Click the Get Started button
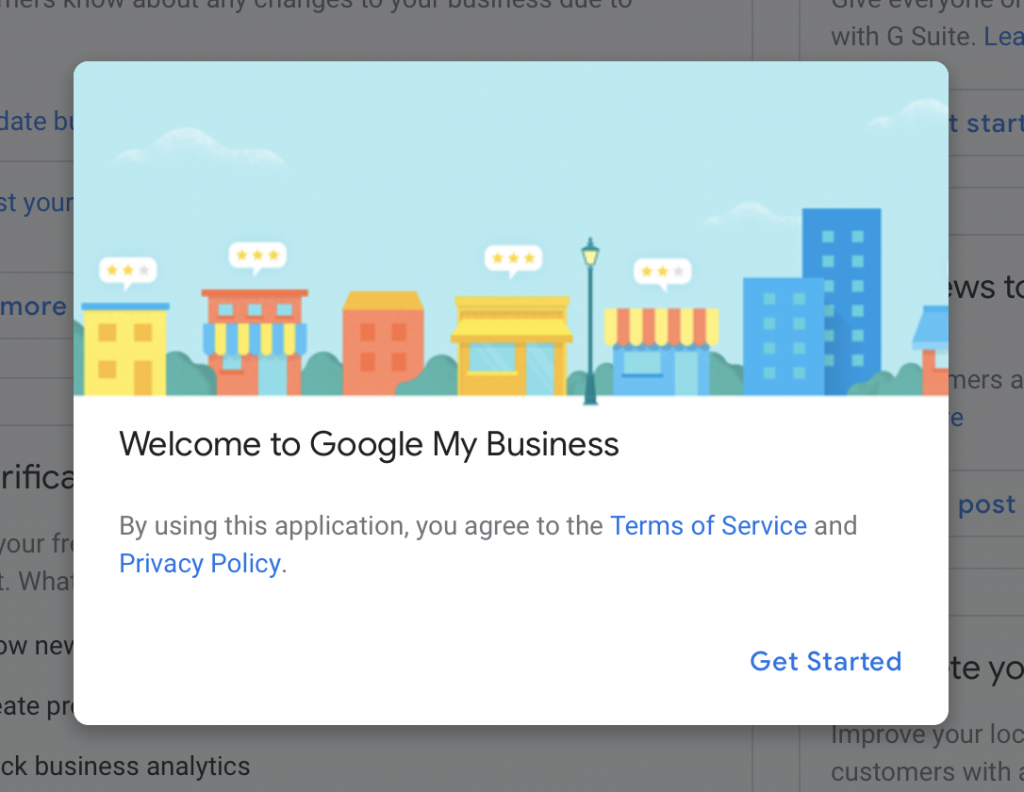Screen dimensions: 1024x792 click(x=825, y=661)
